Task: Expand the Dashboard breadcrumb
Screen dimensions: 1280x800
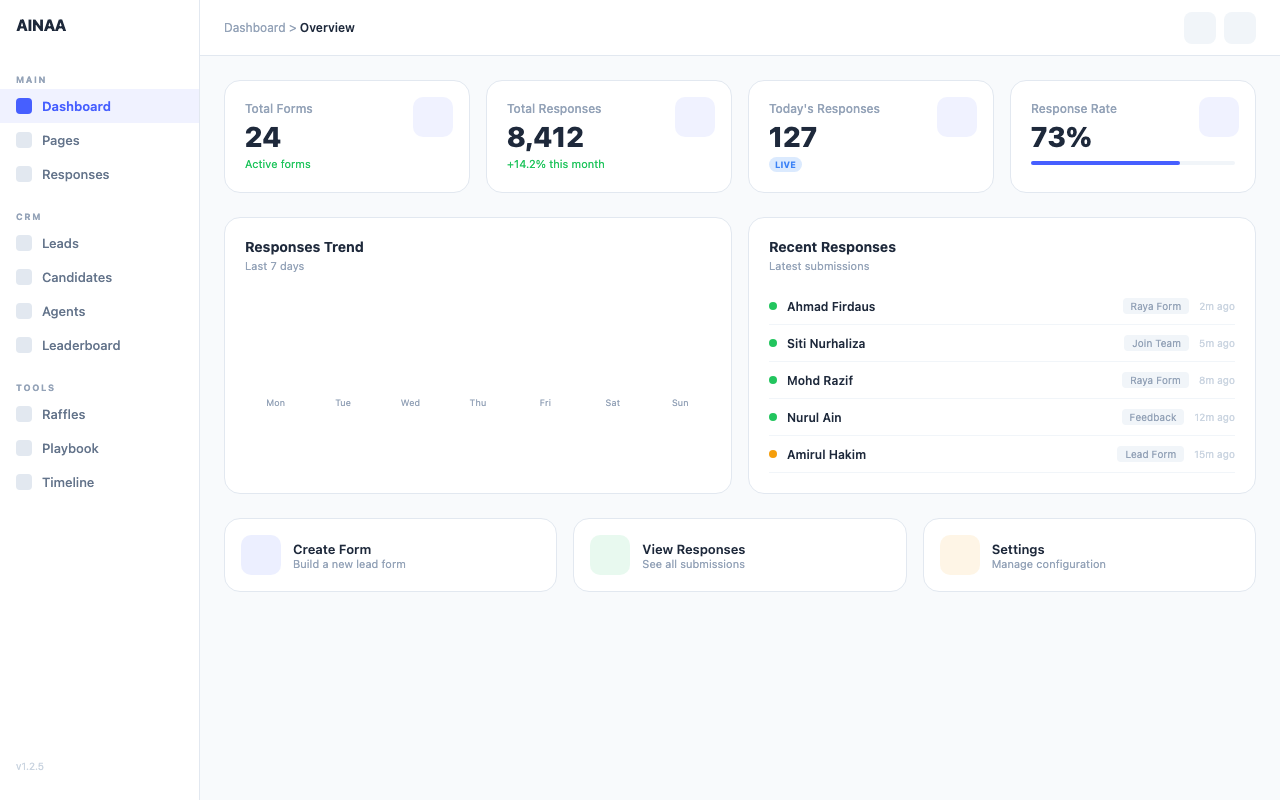Action: pos(254,27)
